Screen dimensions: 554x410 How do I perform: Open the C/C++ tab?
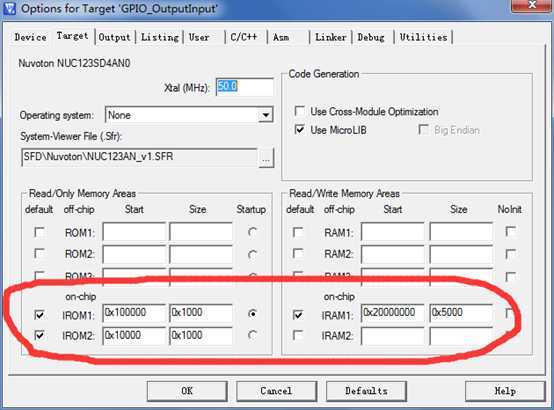(x=244, y=37)
